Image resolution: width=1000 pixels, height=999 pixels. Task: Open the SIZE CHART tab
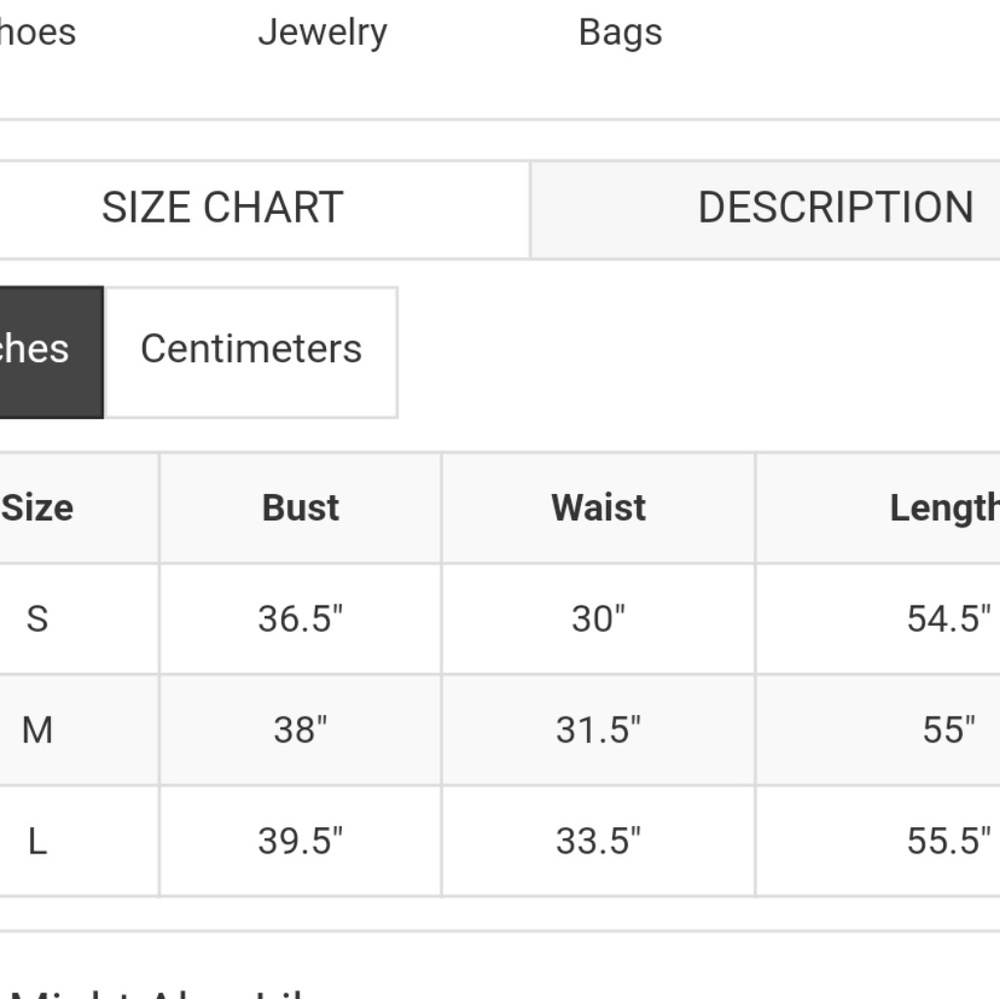(x=221, y=207)
